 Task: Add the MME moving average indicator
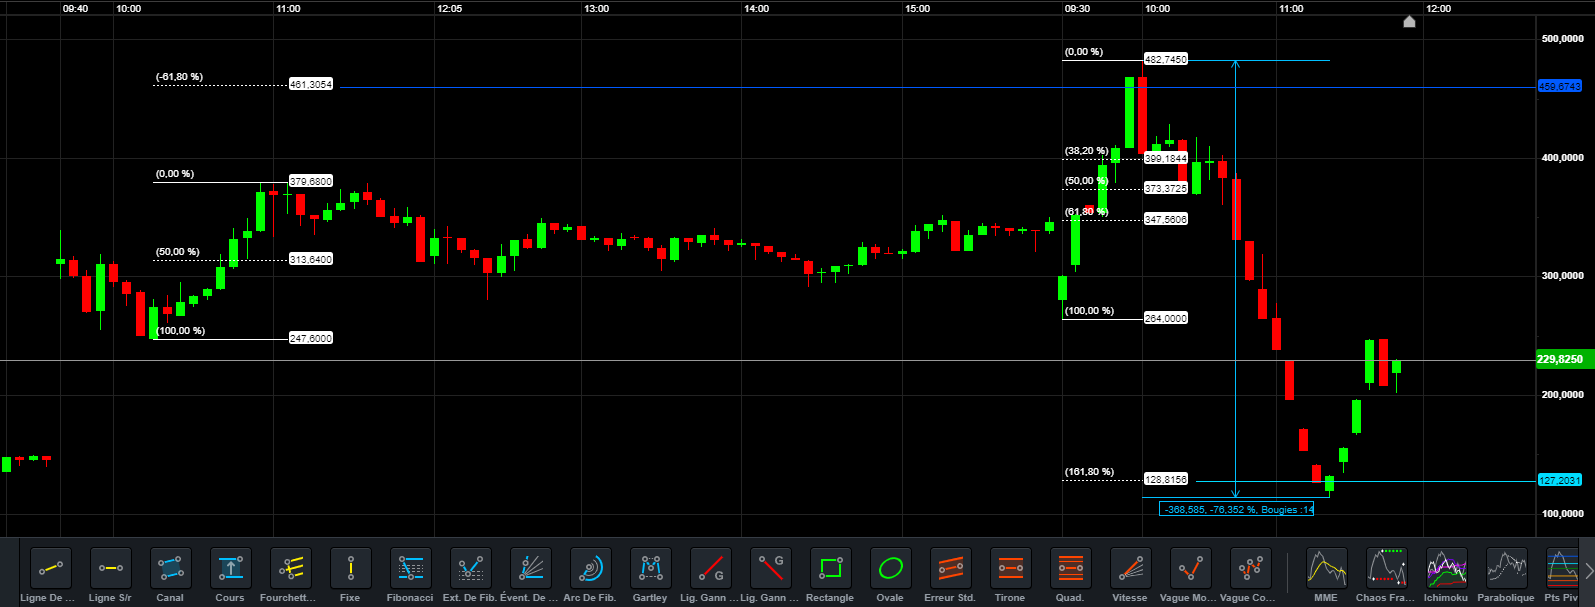tap(1327, 568)
